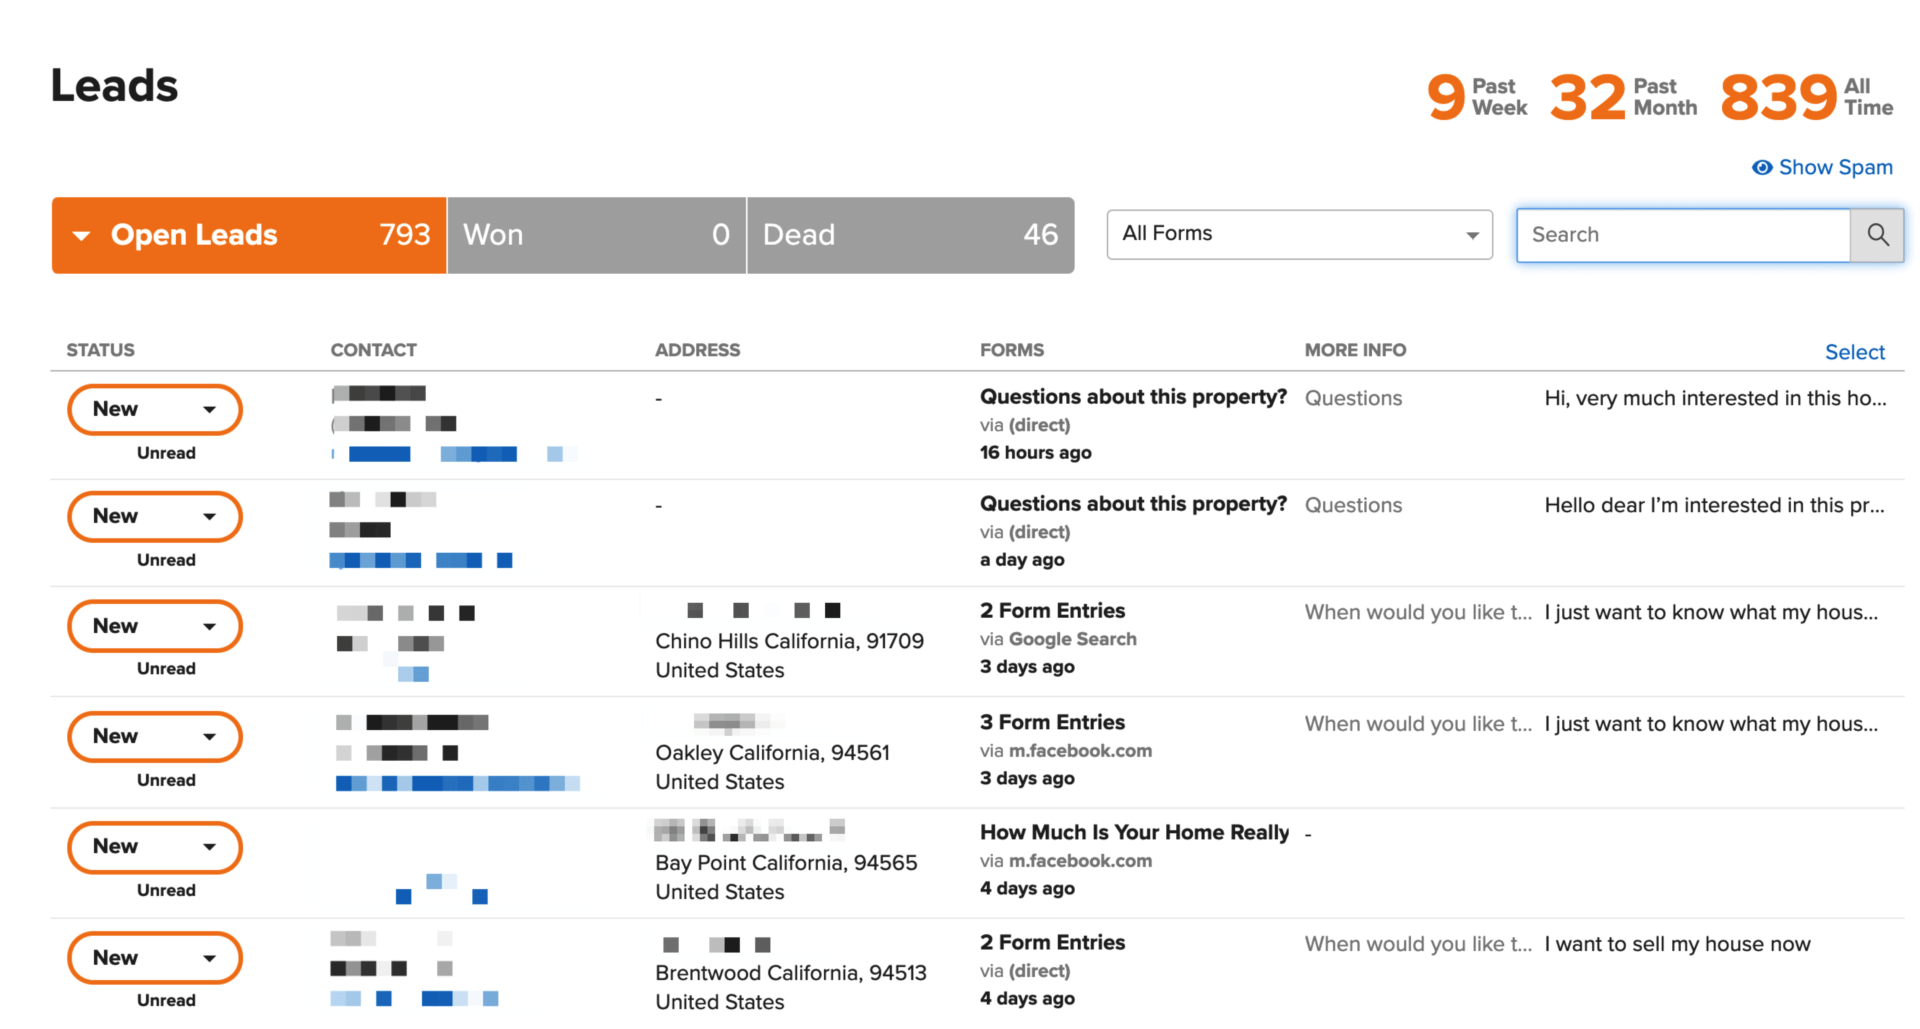Click the eye icon beside Show Spam
This screenshot has width=1920, height=1029.
[x=1762, y=167]
